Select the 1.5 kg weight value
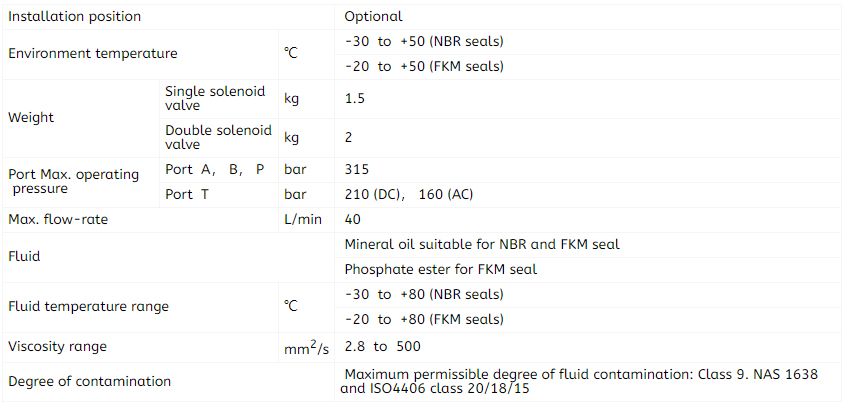The image size is (845, 404). [x=355, y=99]
